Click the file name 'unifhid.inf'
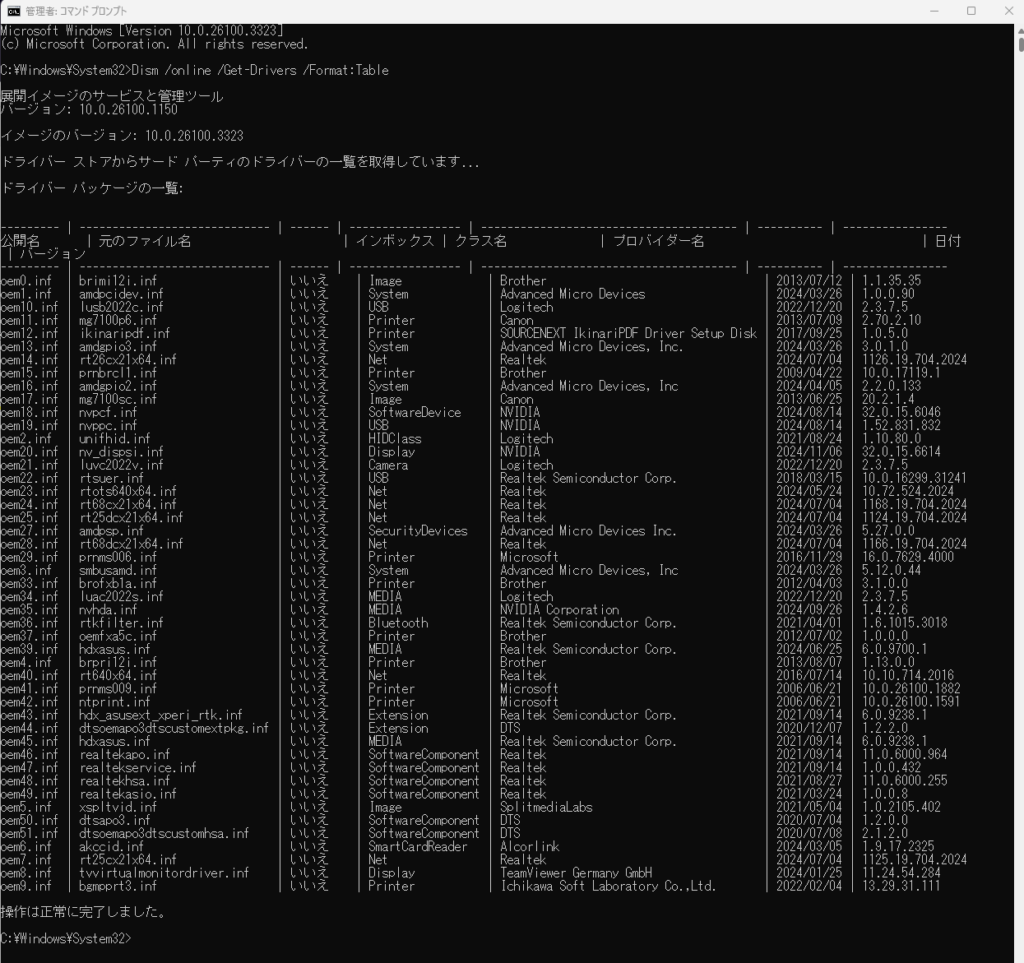Viewport: 1024px width, 963px height. [115, 439]
